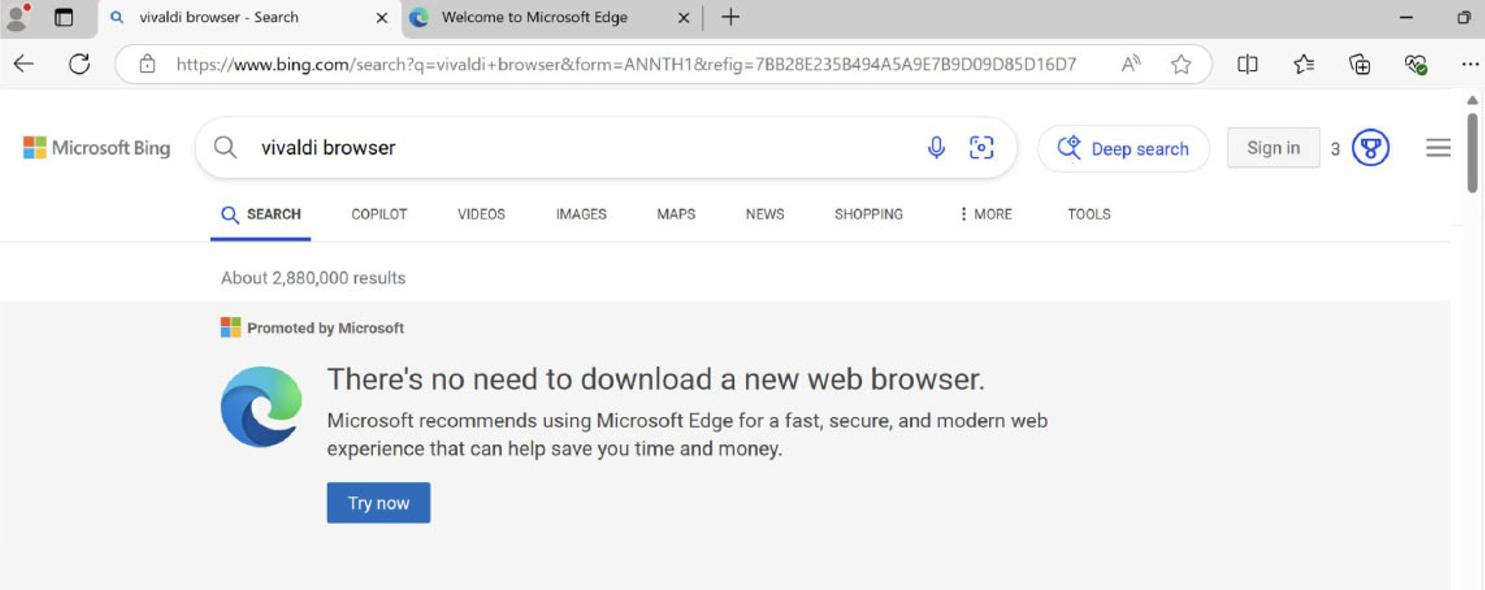Screen dimensions: 1485x590
Task: Open Browser essentials heart icon
Action: point(1415,64)
